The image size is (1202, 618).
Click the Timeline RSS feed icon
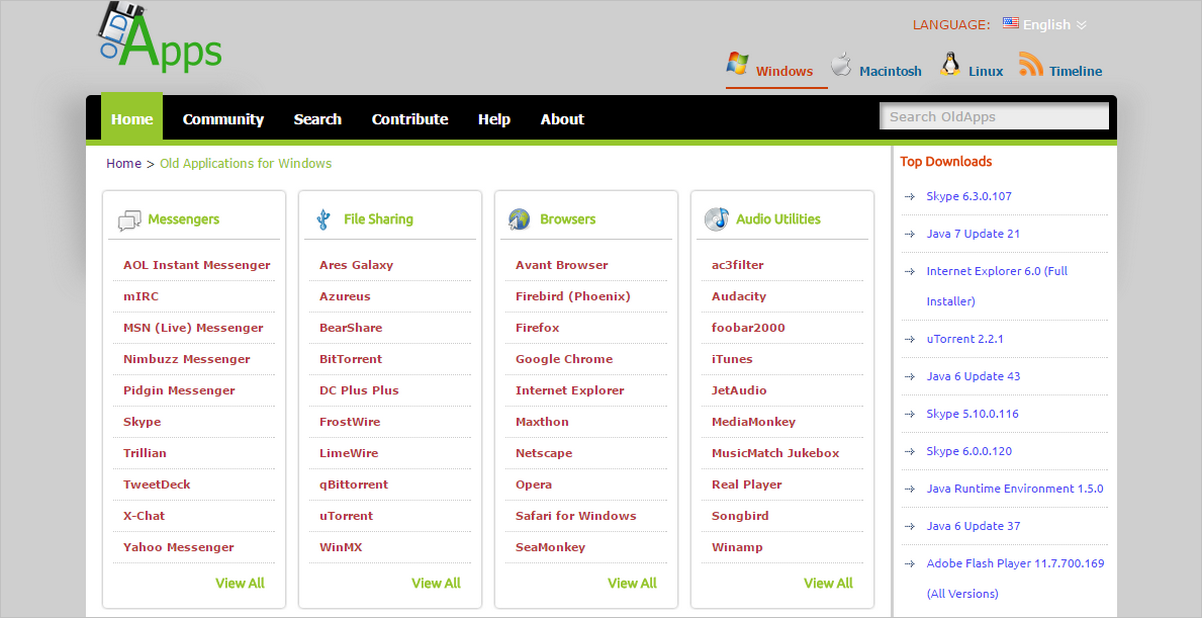click(1031, 64)
